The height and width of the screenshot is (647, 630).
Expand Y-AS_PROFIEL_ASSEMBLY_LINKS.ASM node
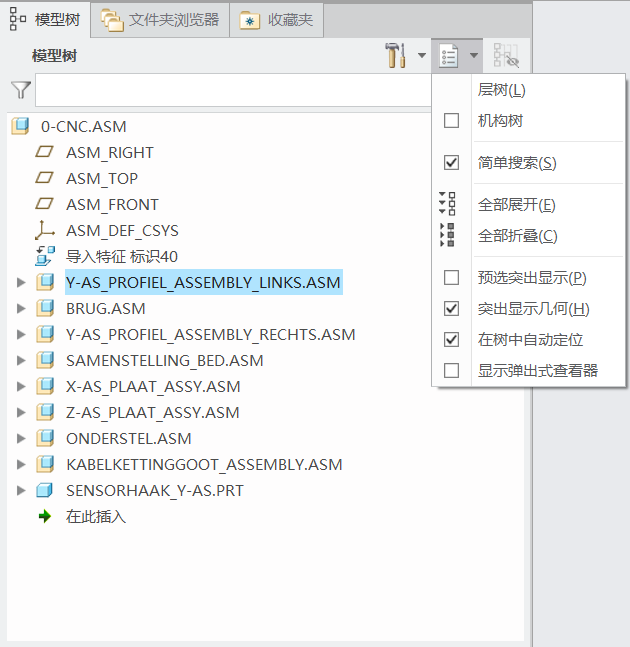pyautogui.click(x=21, y=283)
